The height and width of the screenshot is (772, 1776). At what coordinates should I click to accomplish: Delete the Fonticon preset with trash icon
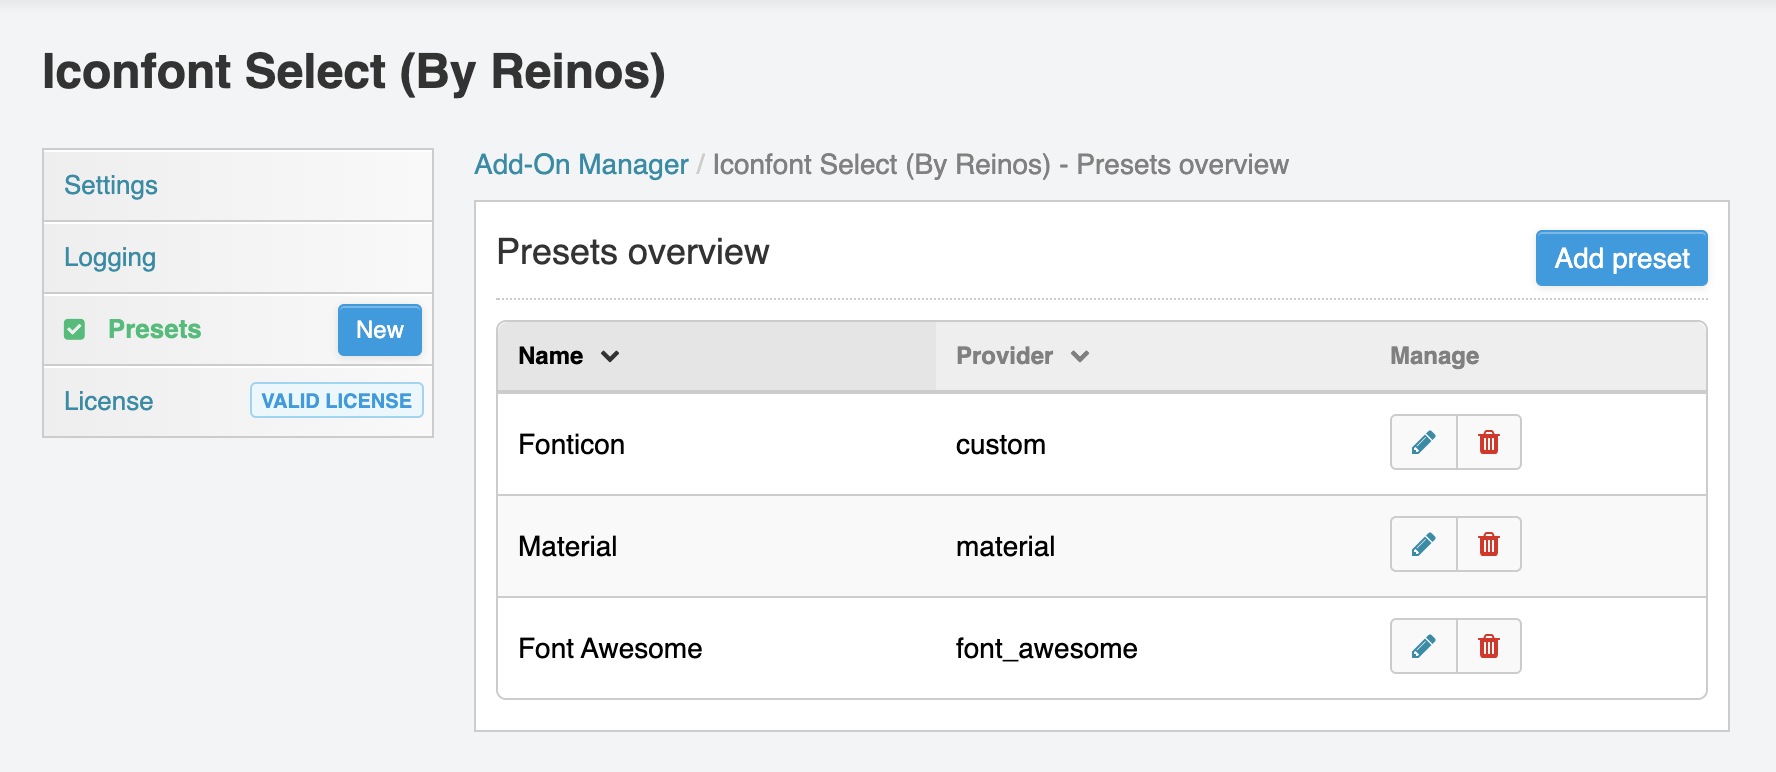[x=1489, y=442]
